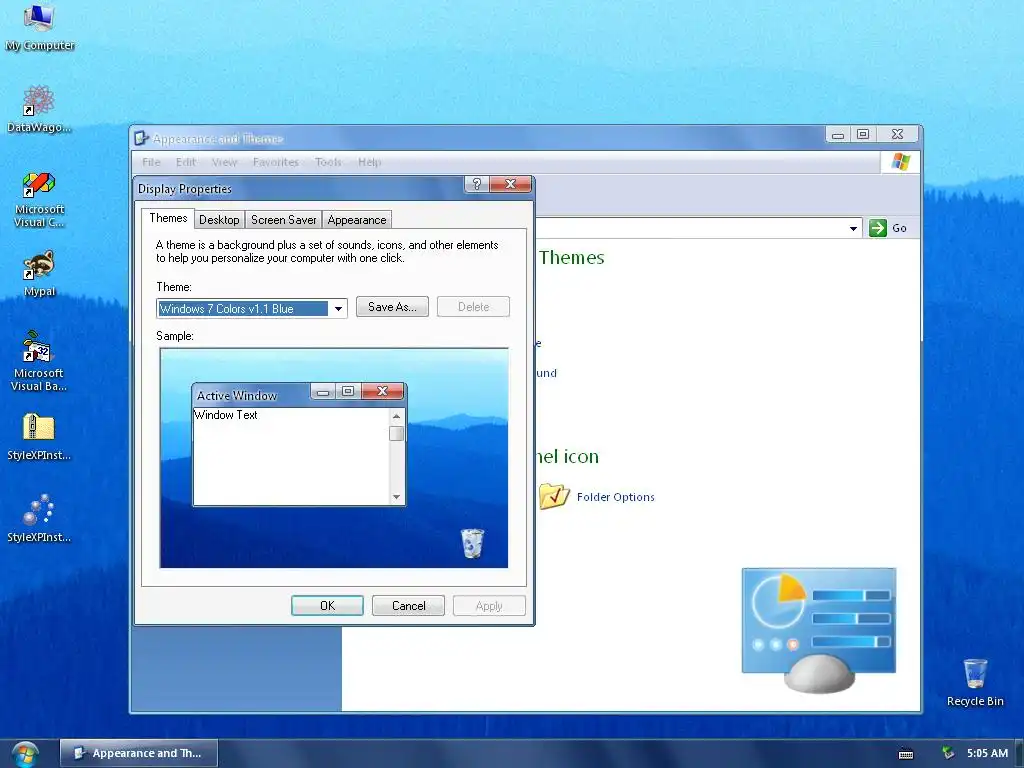Open the Favorites menu
Viewport: 1024px width, 768px height.
(276, 162)
